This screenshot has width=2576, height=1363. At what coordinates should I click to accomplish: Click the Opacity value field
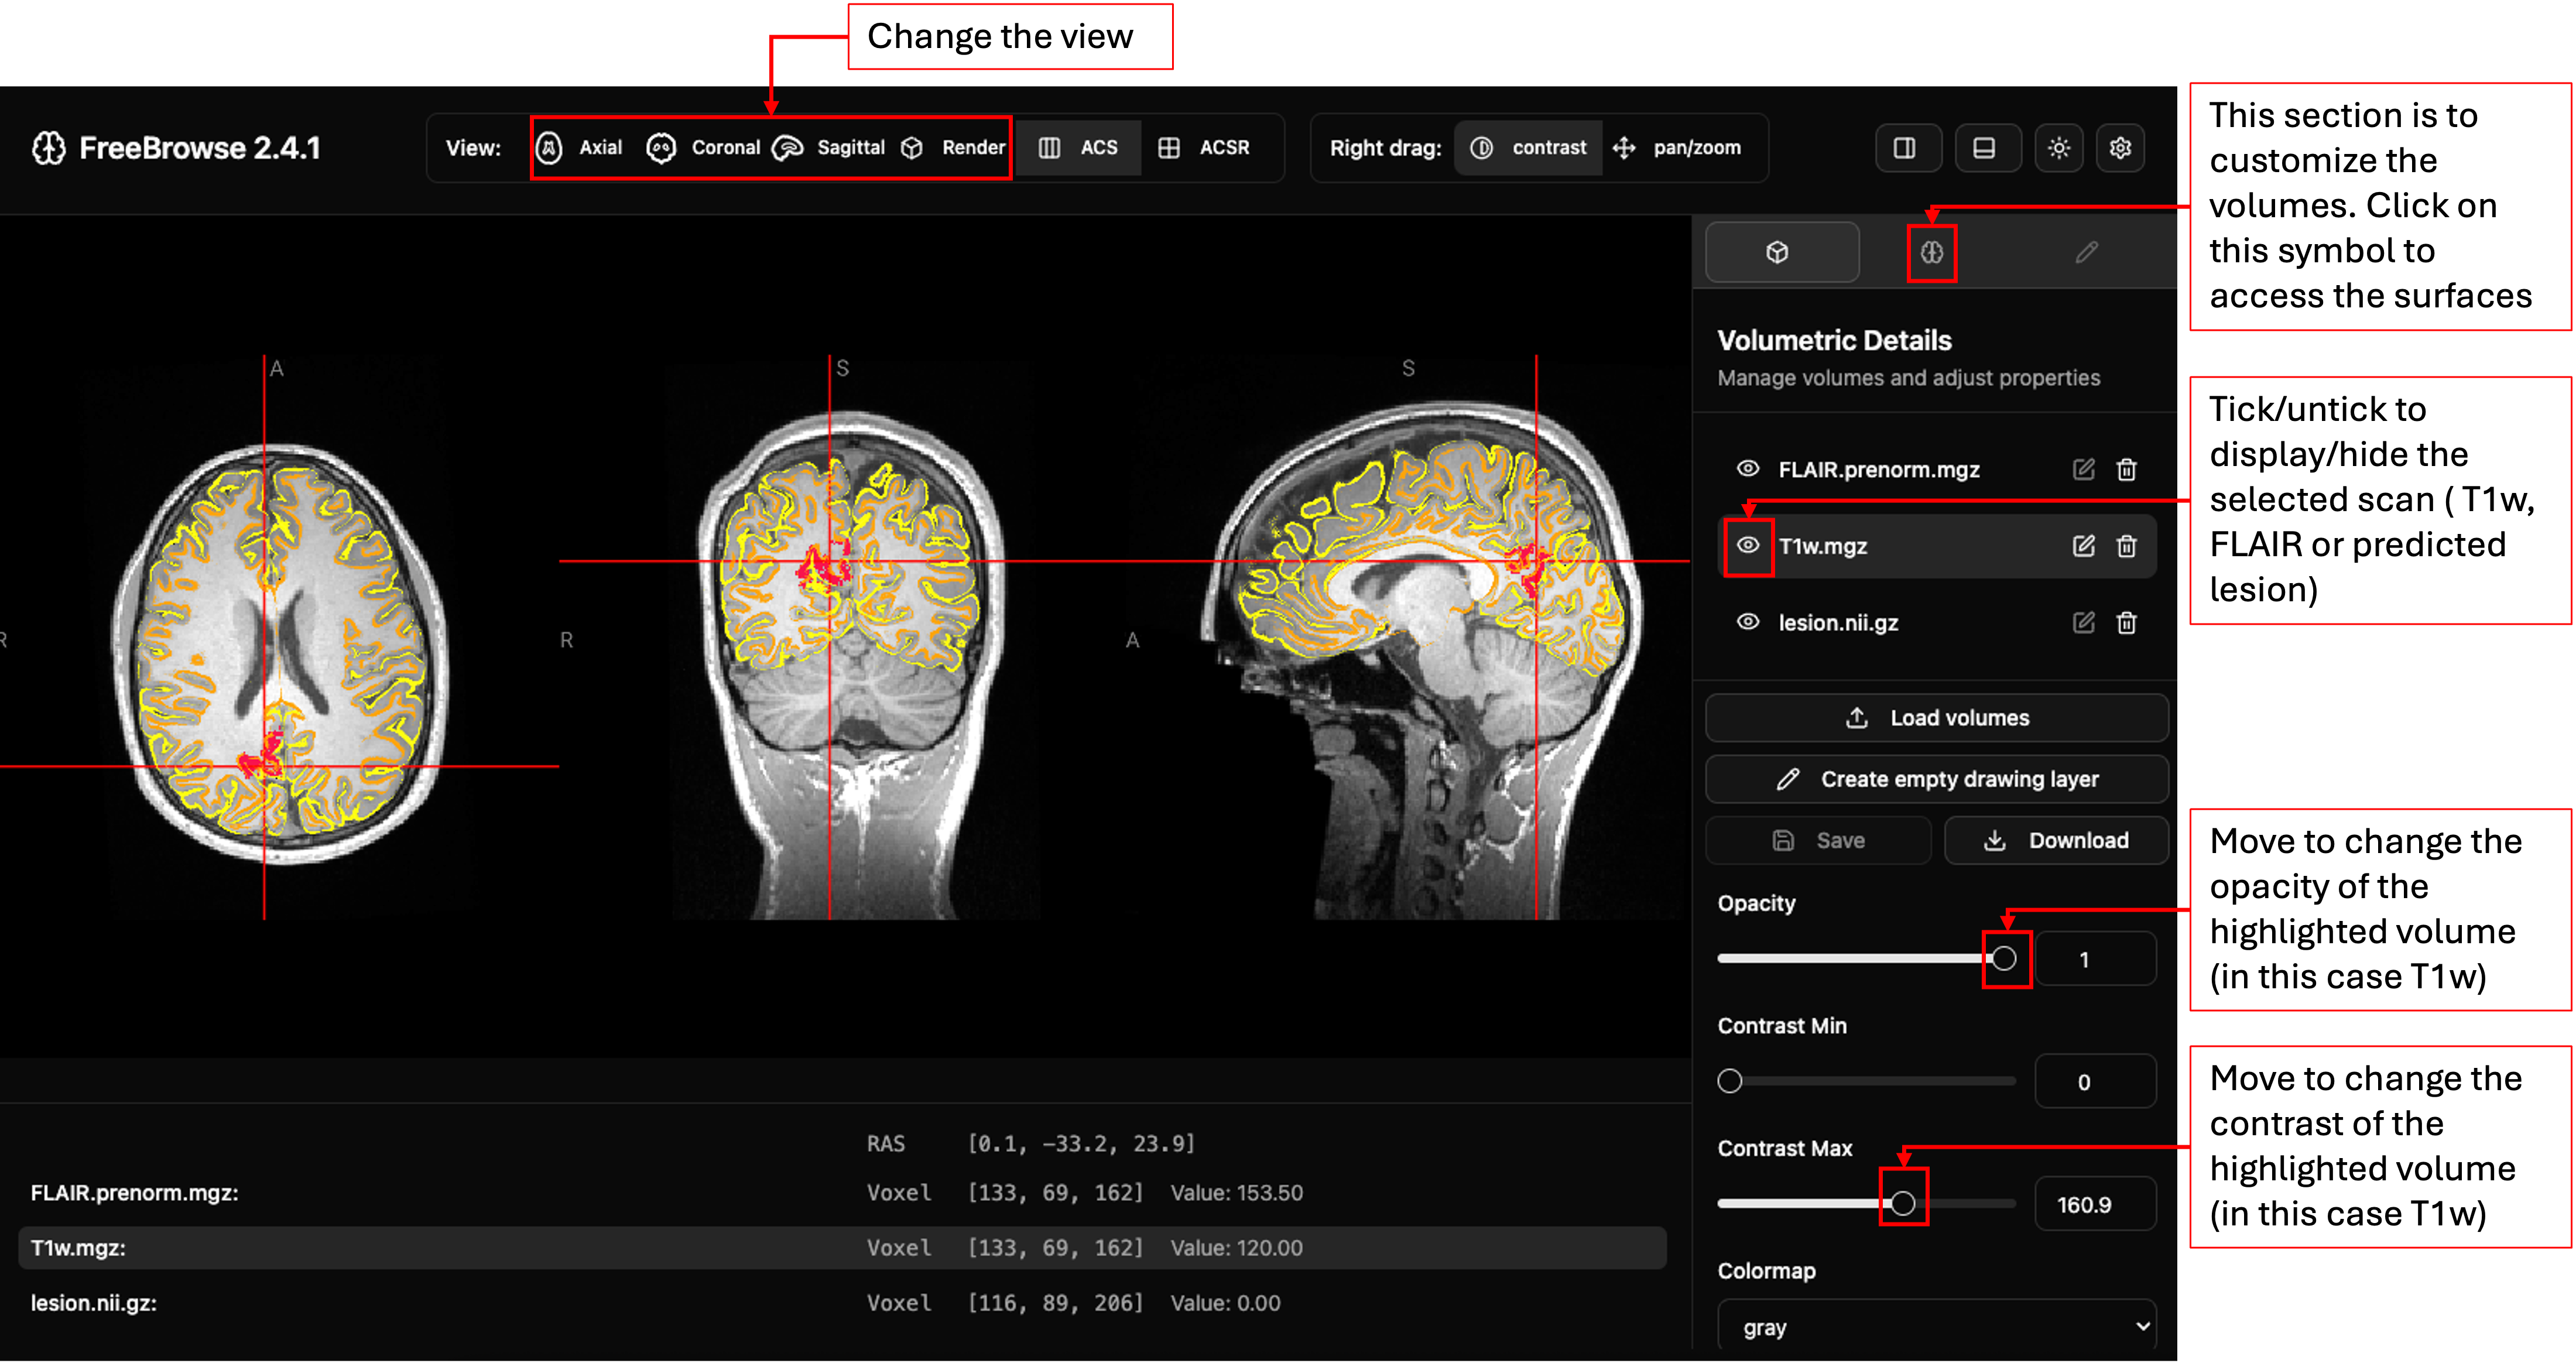point(2095,959)
